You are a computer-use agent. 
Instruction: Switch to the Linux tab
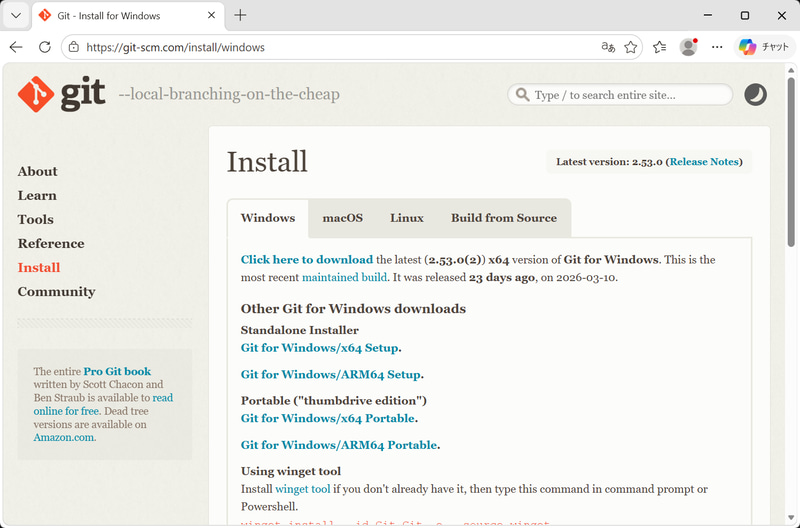[407, 218]
